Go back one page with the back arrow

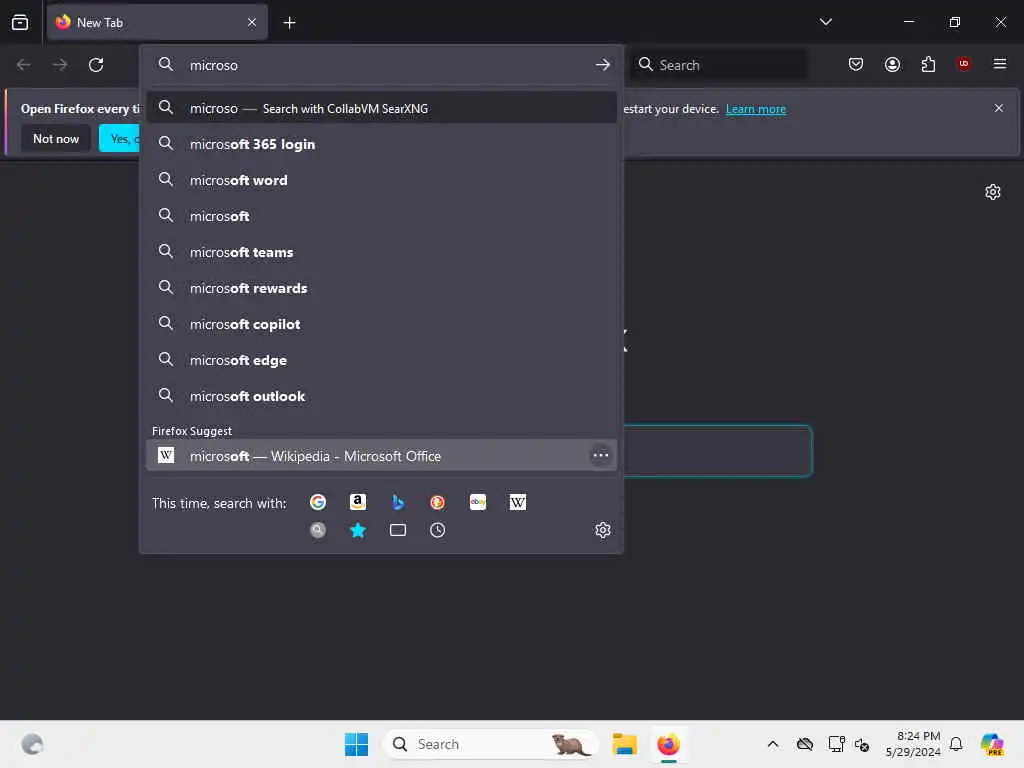click(24, 65)
